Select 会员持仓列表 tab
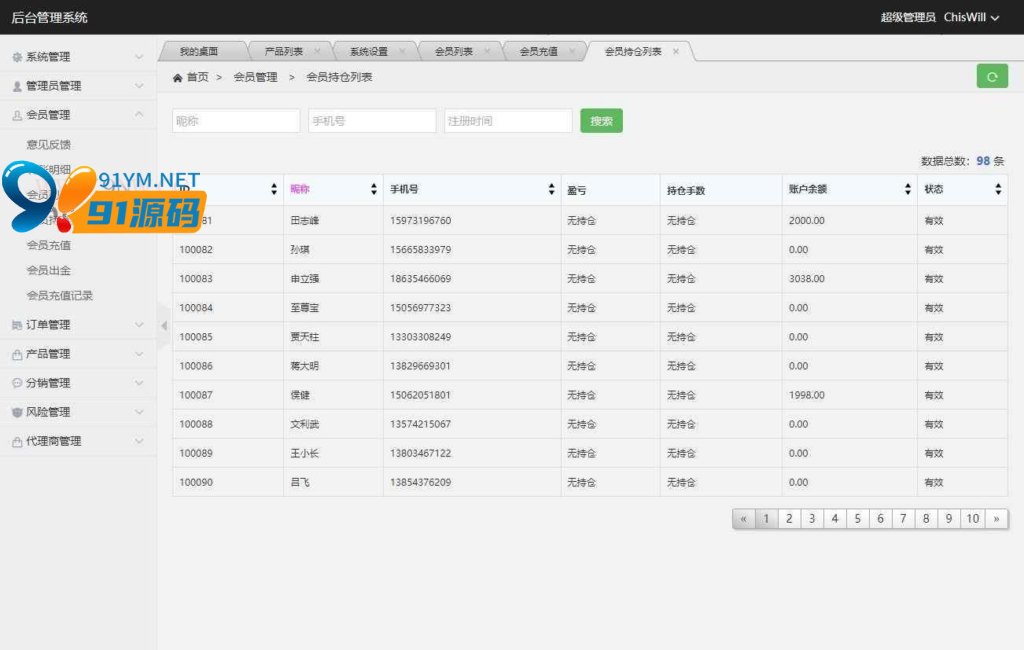 coord(633,51)
